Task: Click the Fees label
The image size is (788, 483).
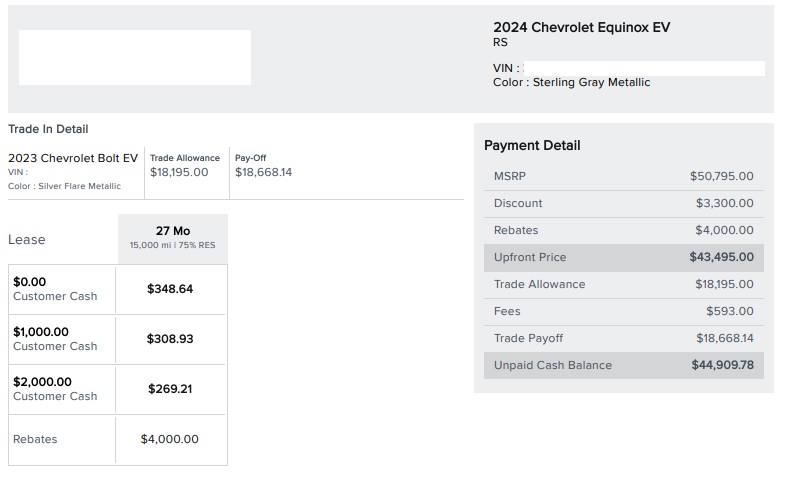Action: click(507, 312)
